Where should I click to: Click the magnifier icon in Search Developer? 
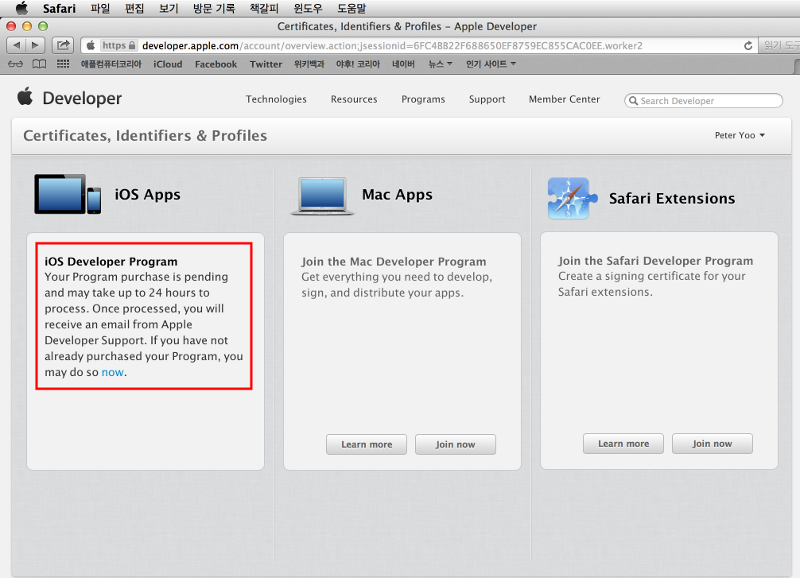coord(633,100)
